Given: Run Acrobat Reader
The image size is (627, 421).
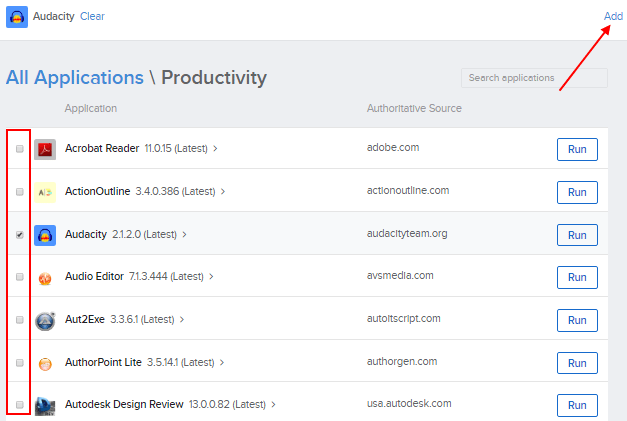Looking at the screenshot, I should [577, 150].
